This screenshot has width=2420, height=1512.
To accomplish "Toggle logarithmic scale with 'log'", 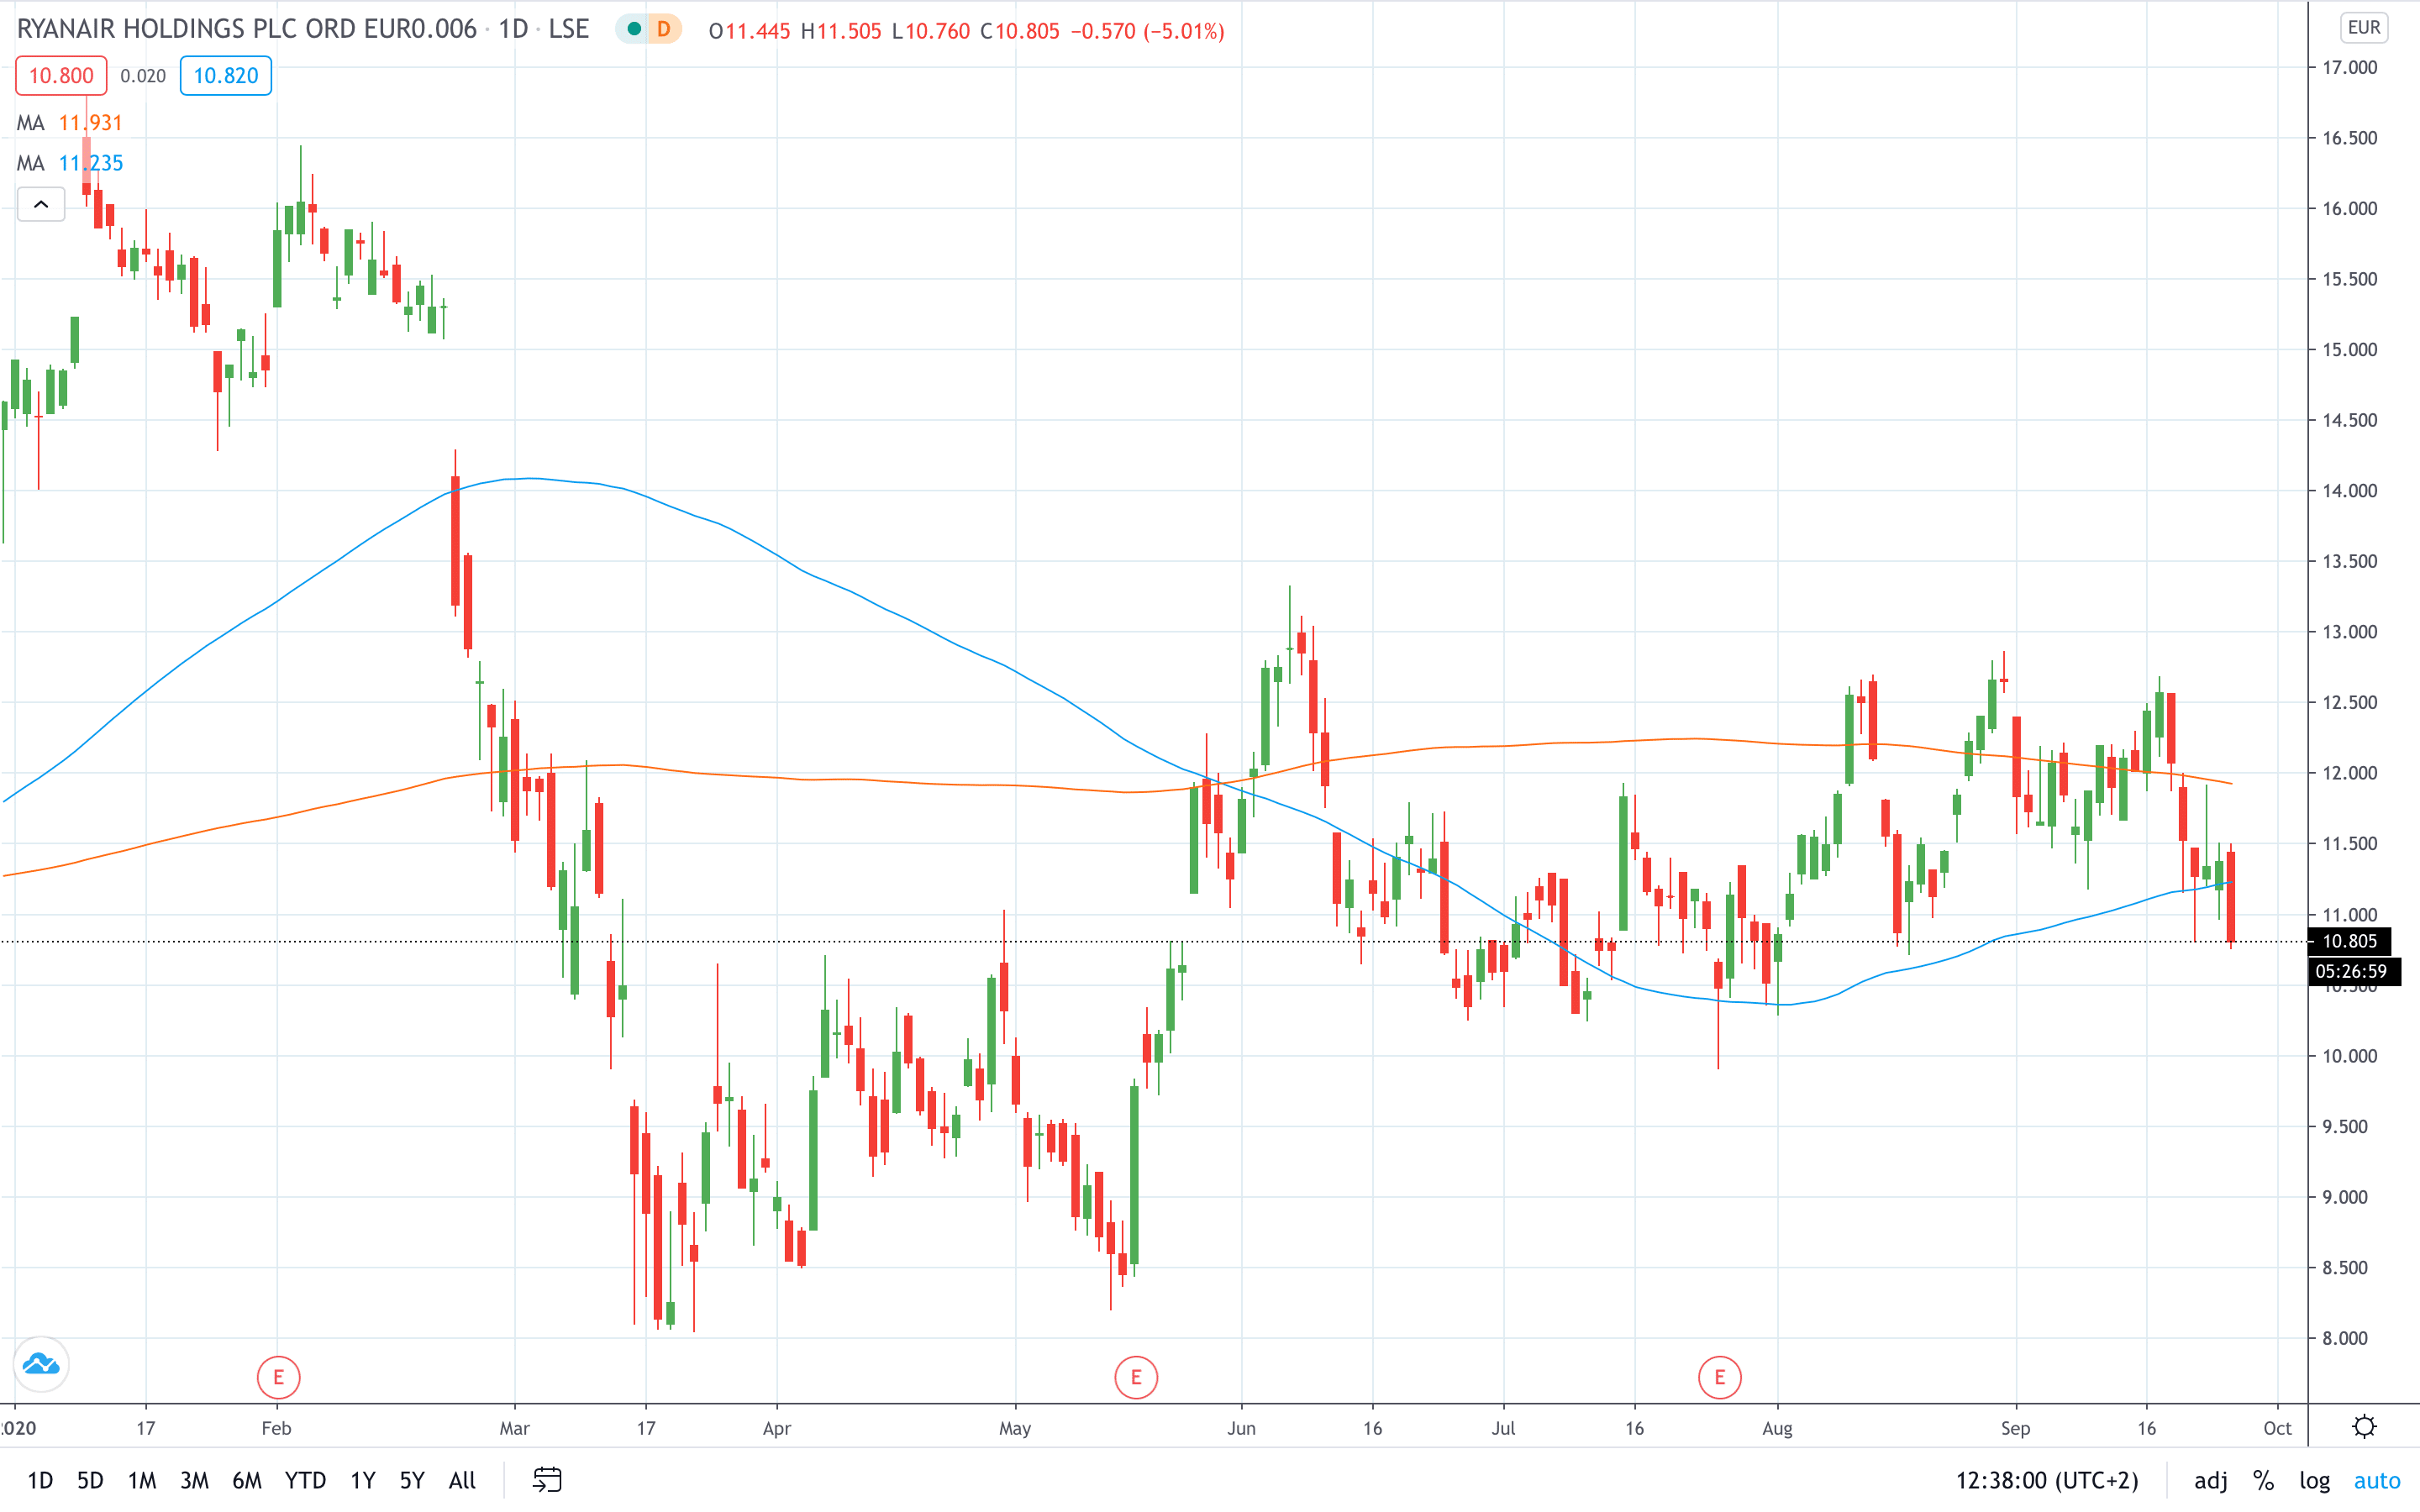I will [x=2314, y=1480].
